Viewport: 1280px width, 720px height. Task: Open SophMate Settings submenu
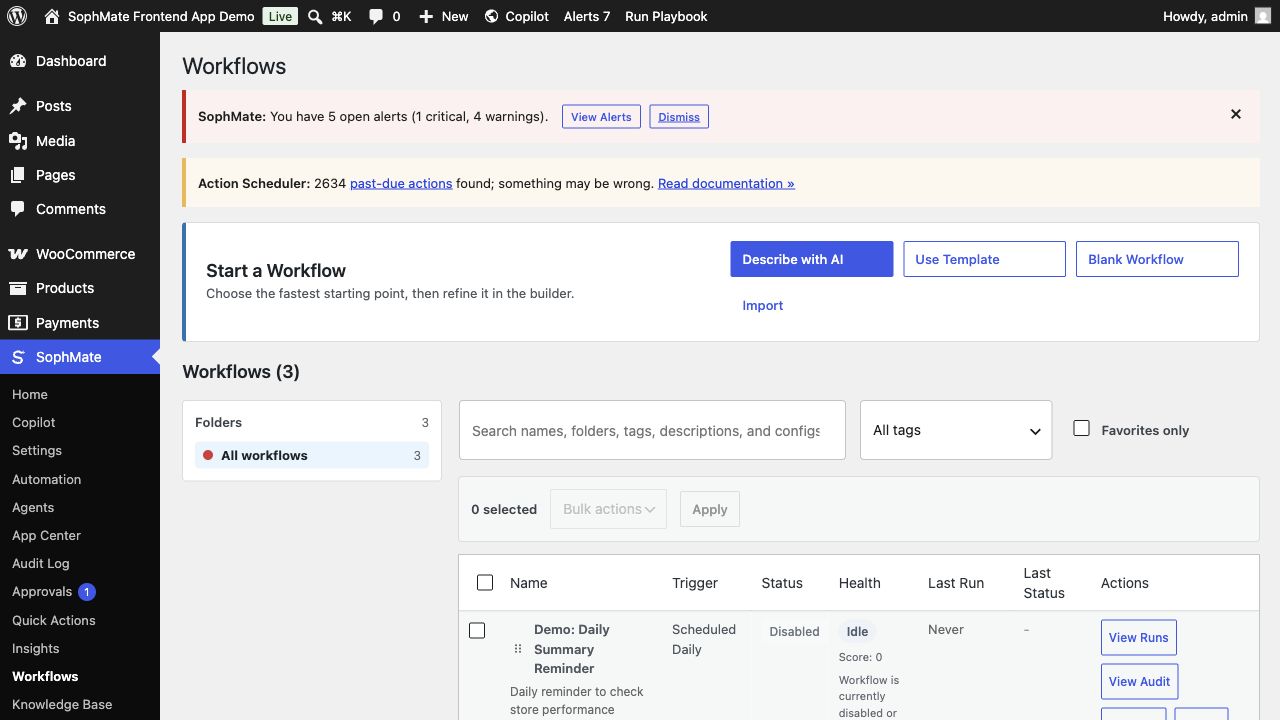(37, 450)
